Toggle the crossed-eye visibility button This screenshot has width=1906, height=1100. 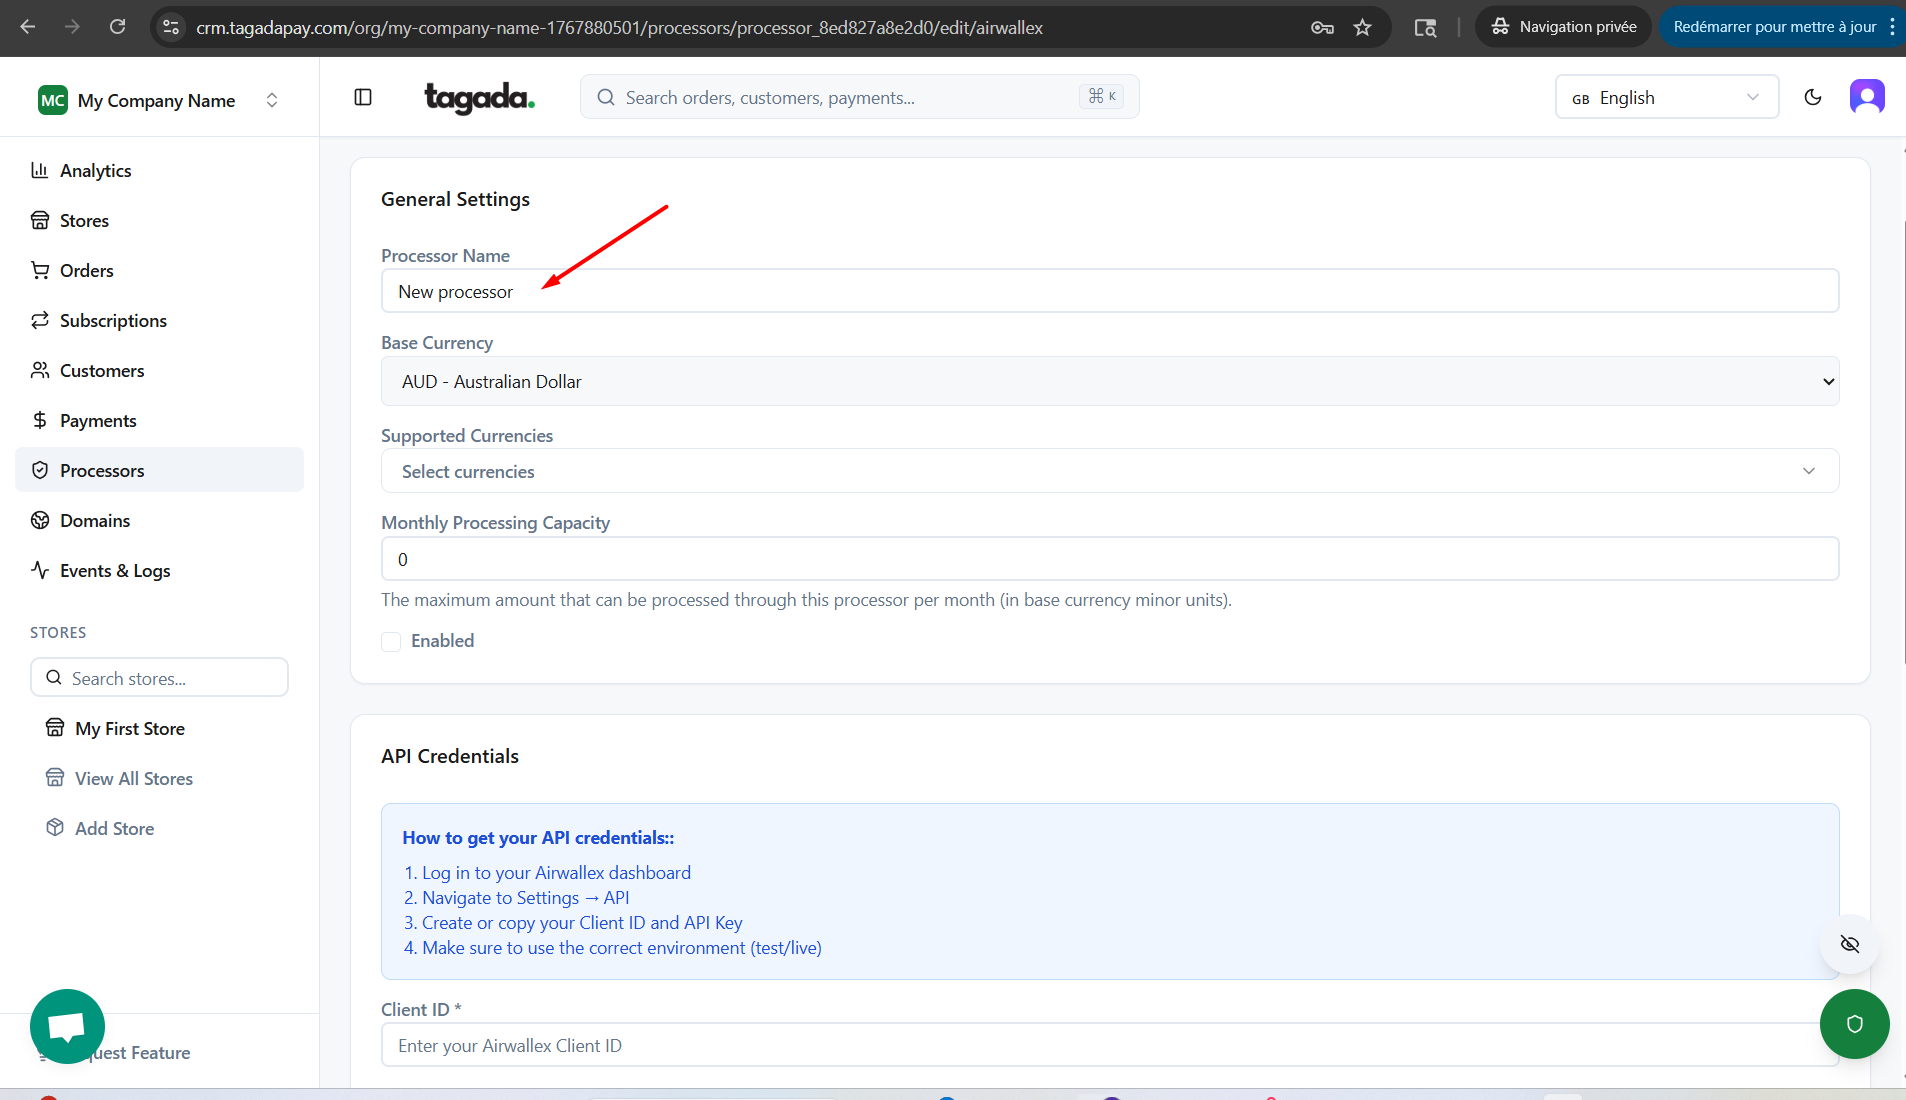point(1849,944)
